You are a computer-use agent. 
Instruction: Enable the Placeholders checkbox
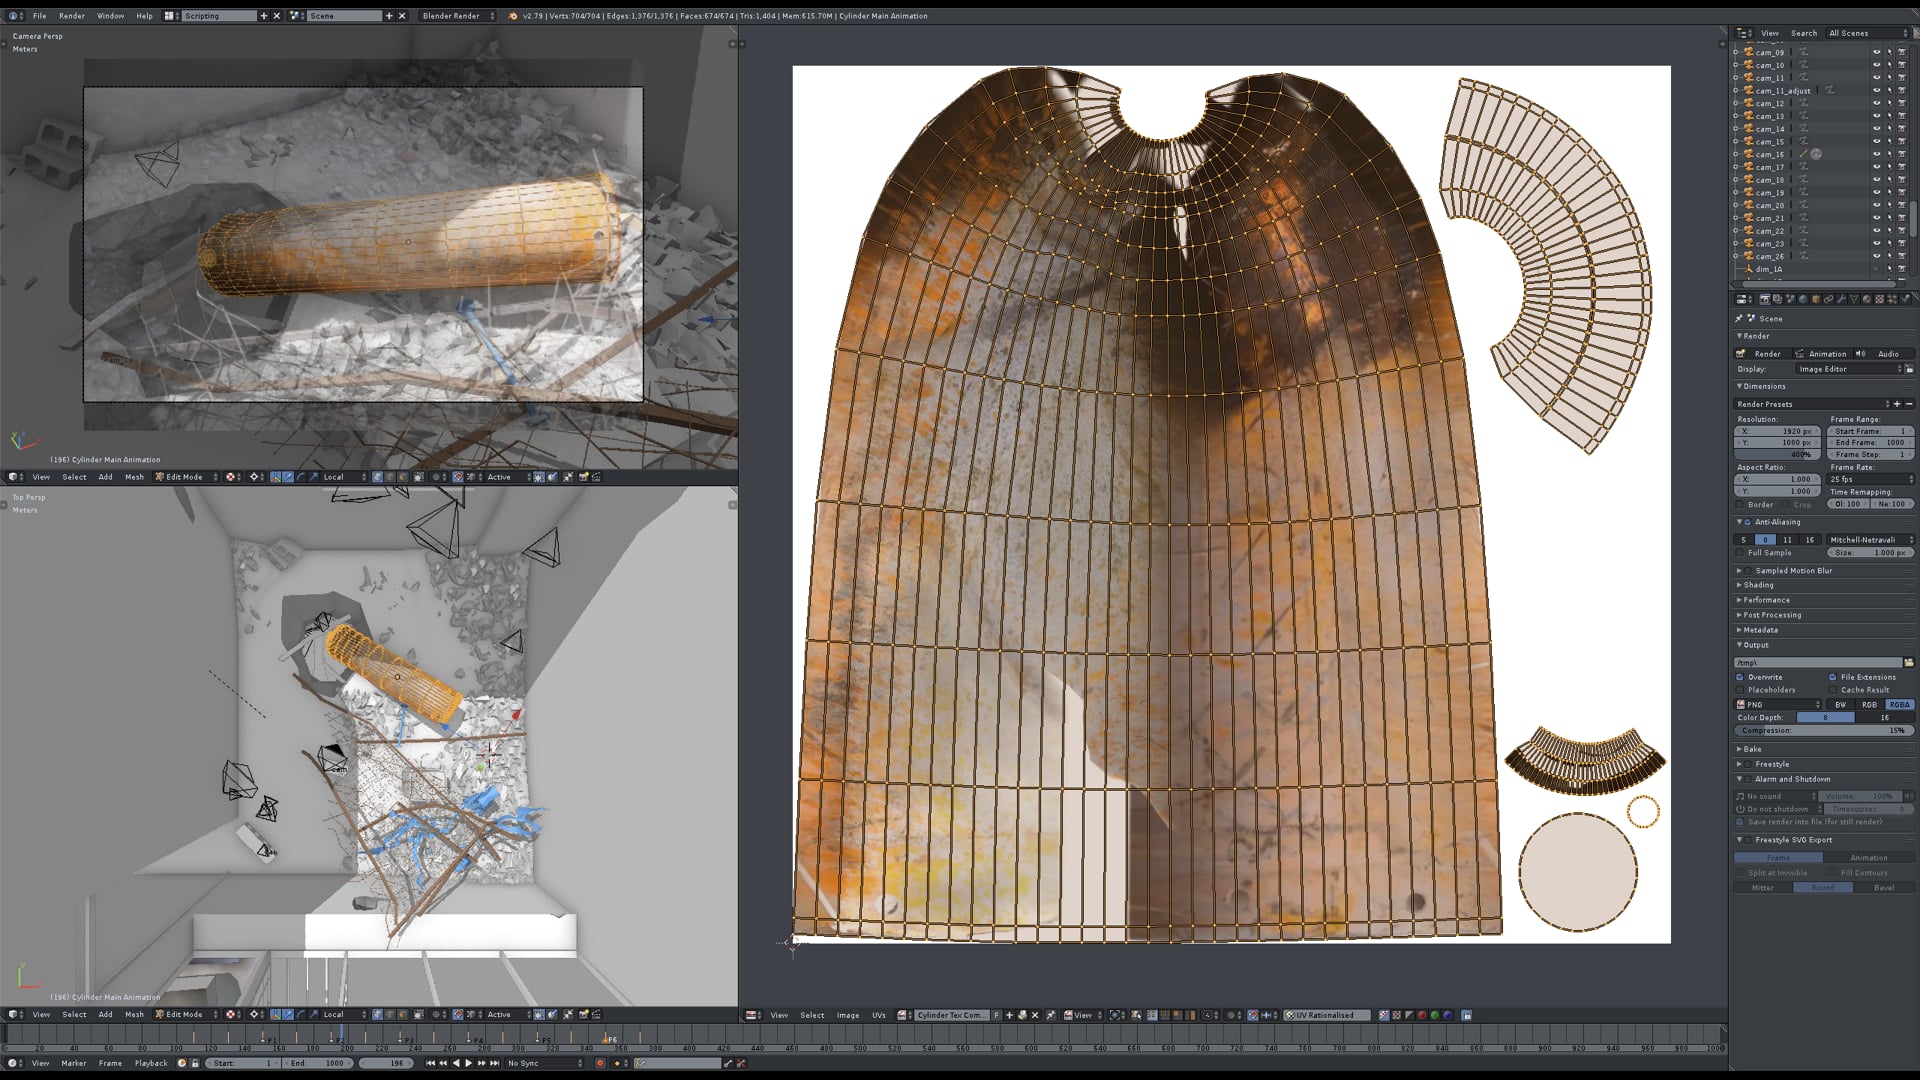pos(1740,690)
